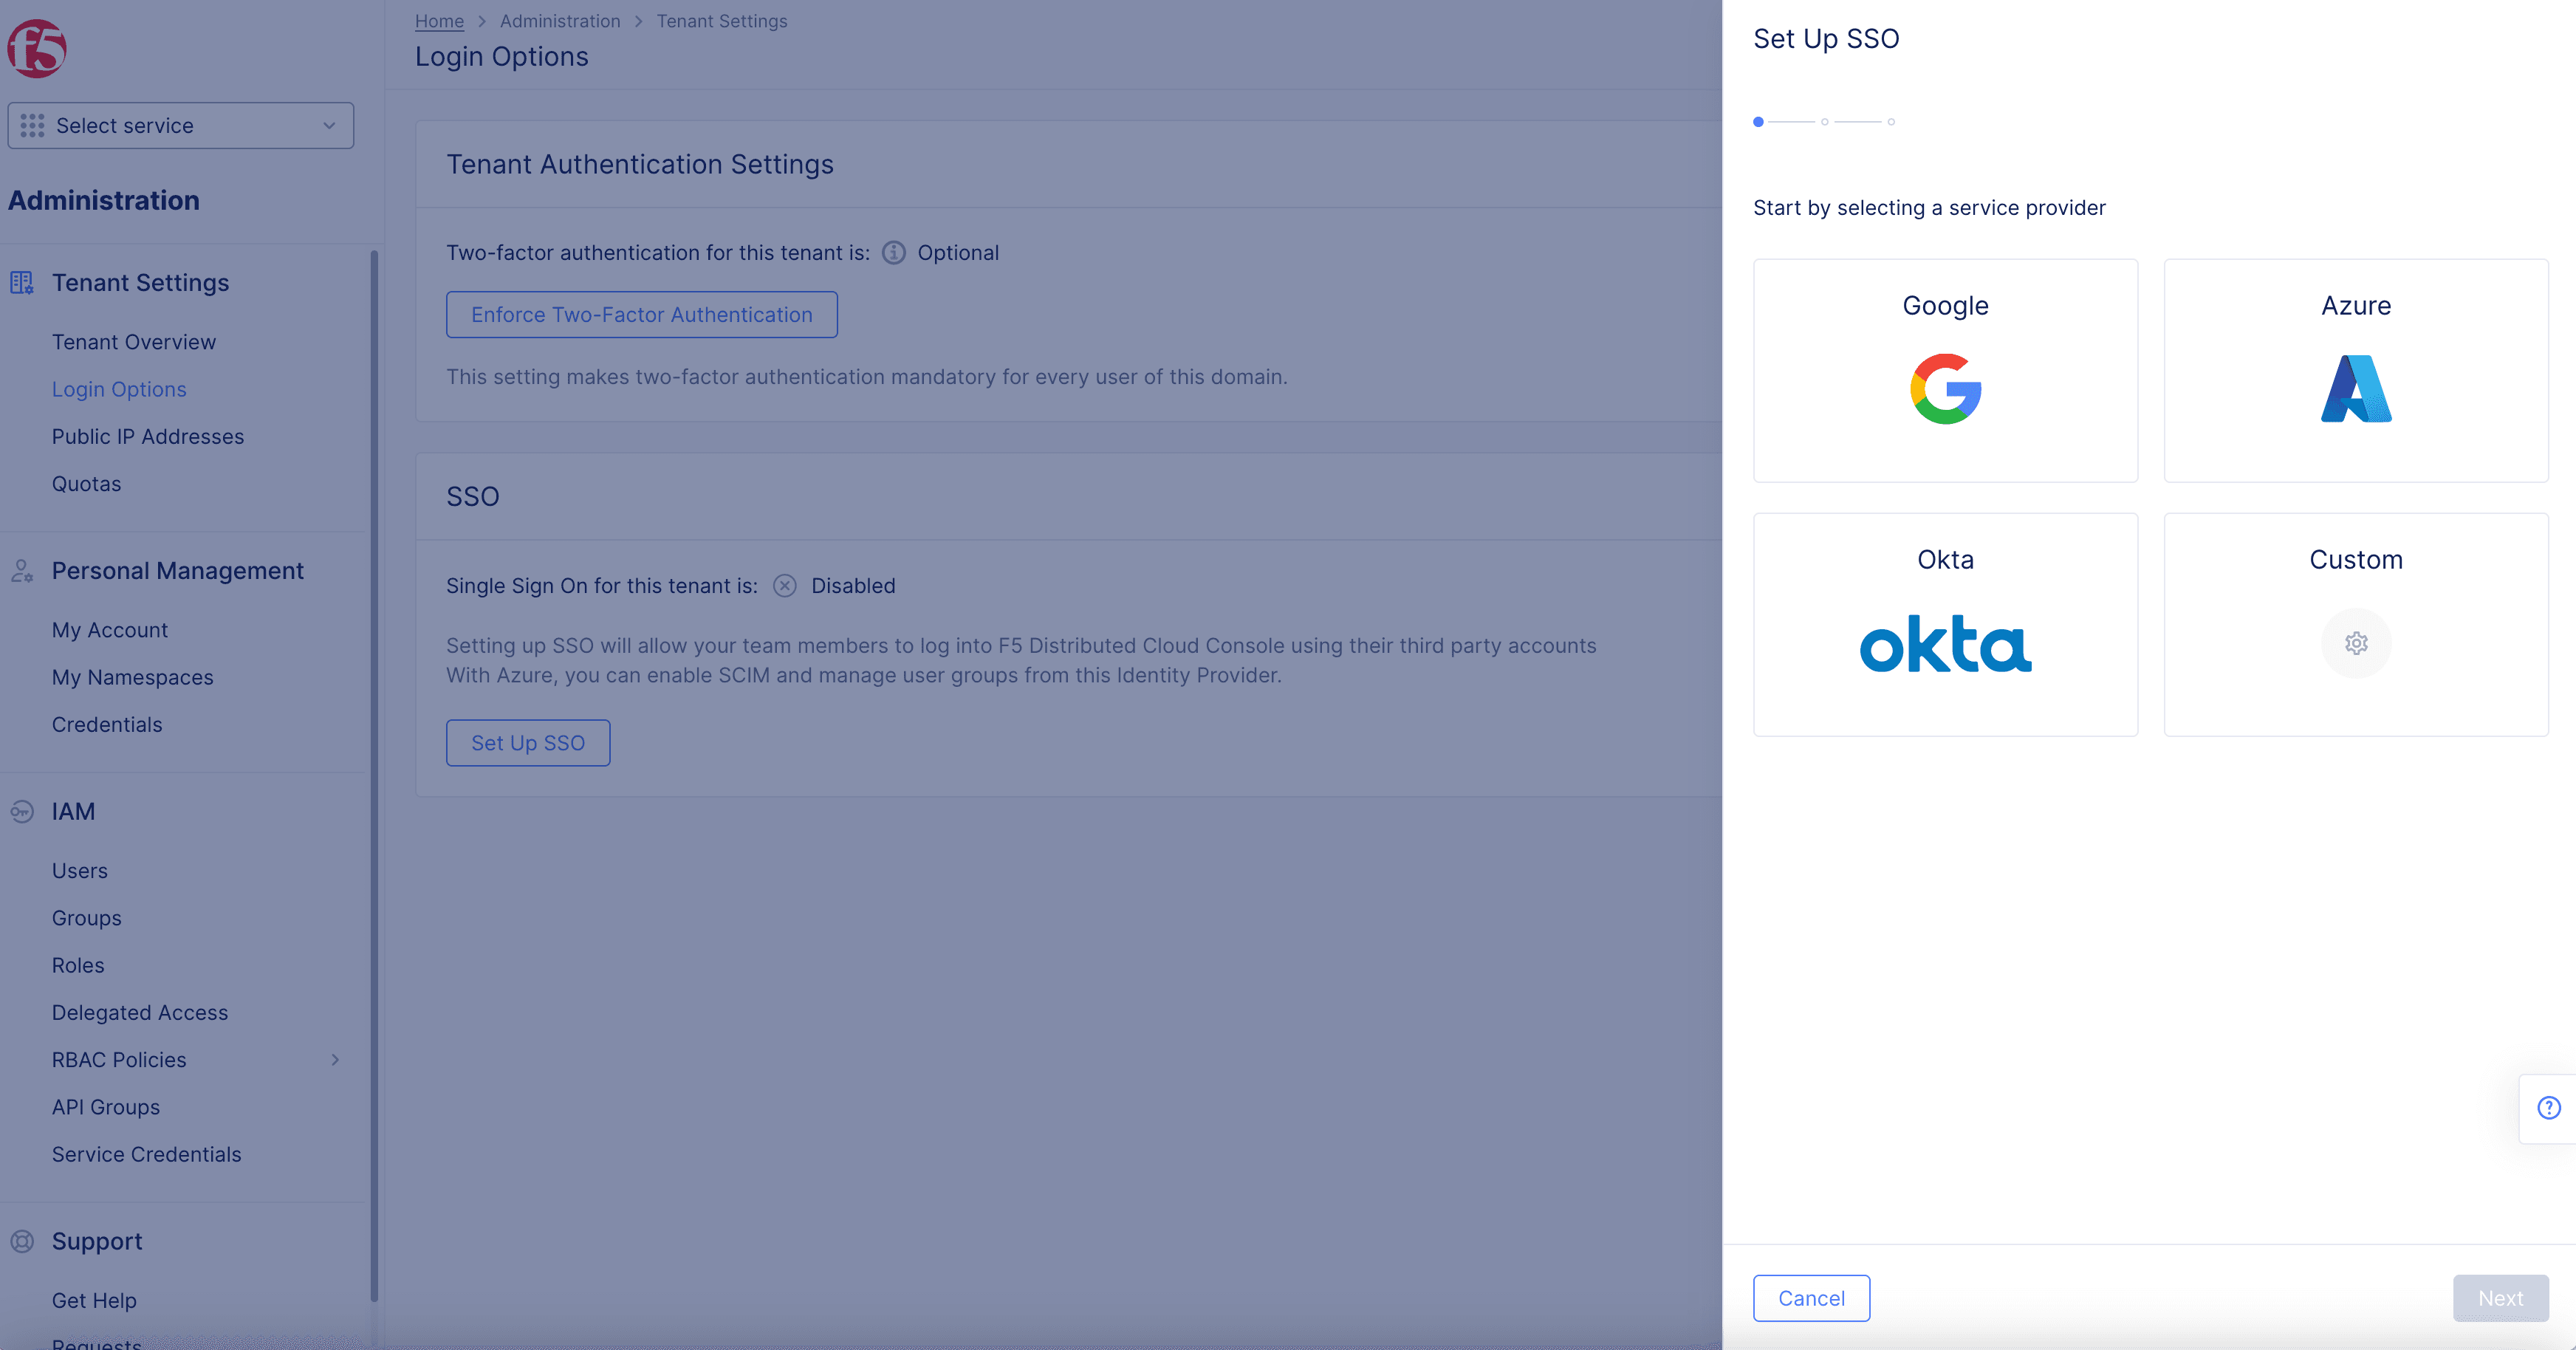
Task: Open My Account page
Action: pos(110,630)
